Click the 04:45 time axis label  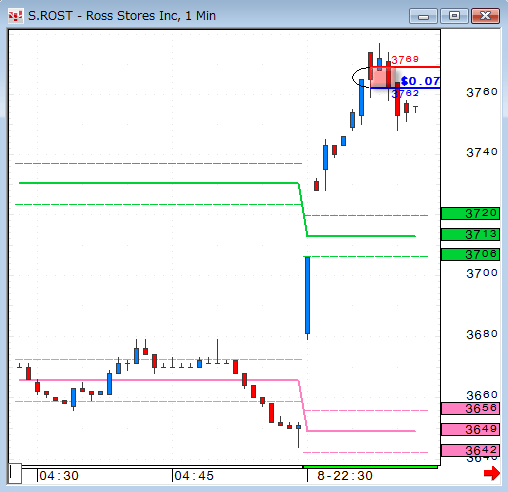194,476
